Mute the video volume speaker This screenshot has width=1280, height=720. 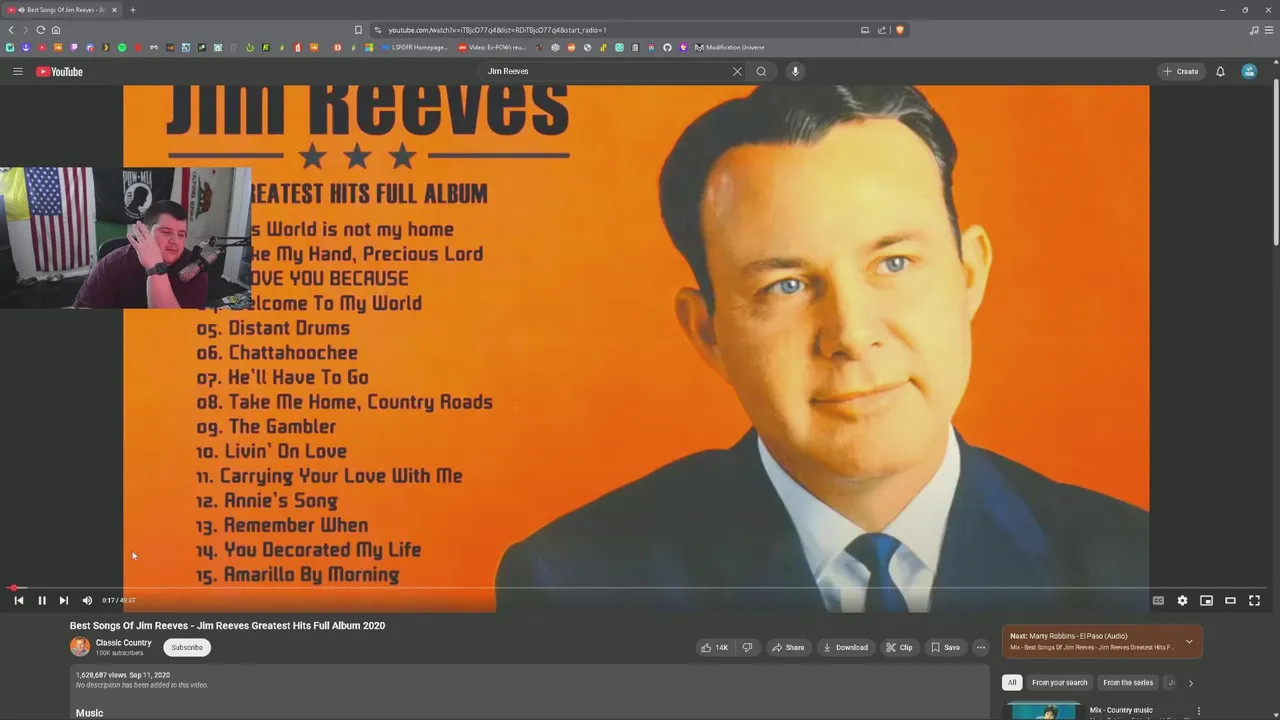pos(87,600)
